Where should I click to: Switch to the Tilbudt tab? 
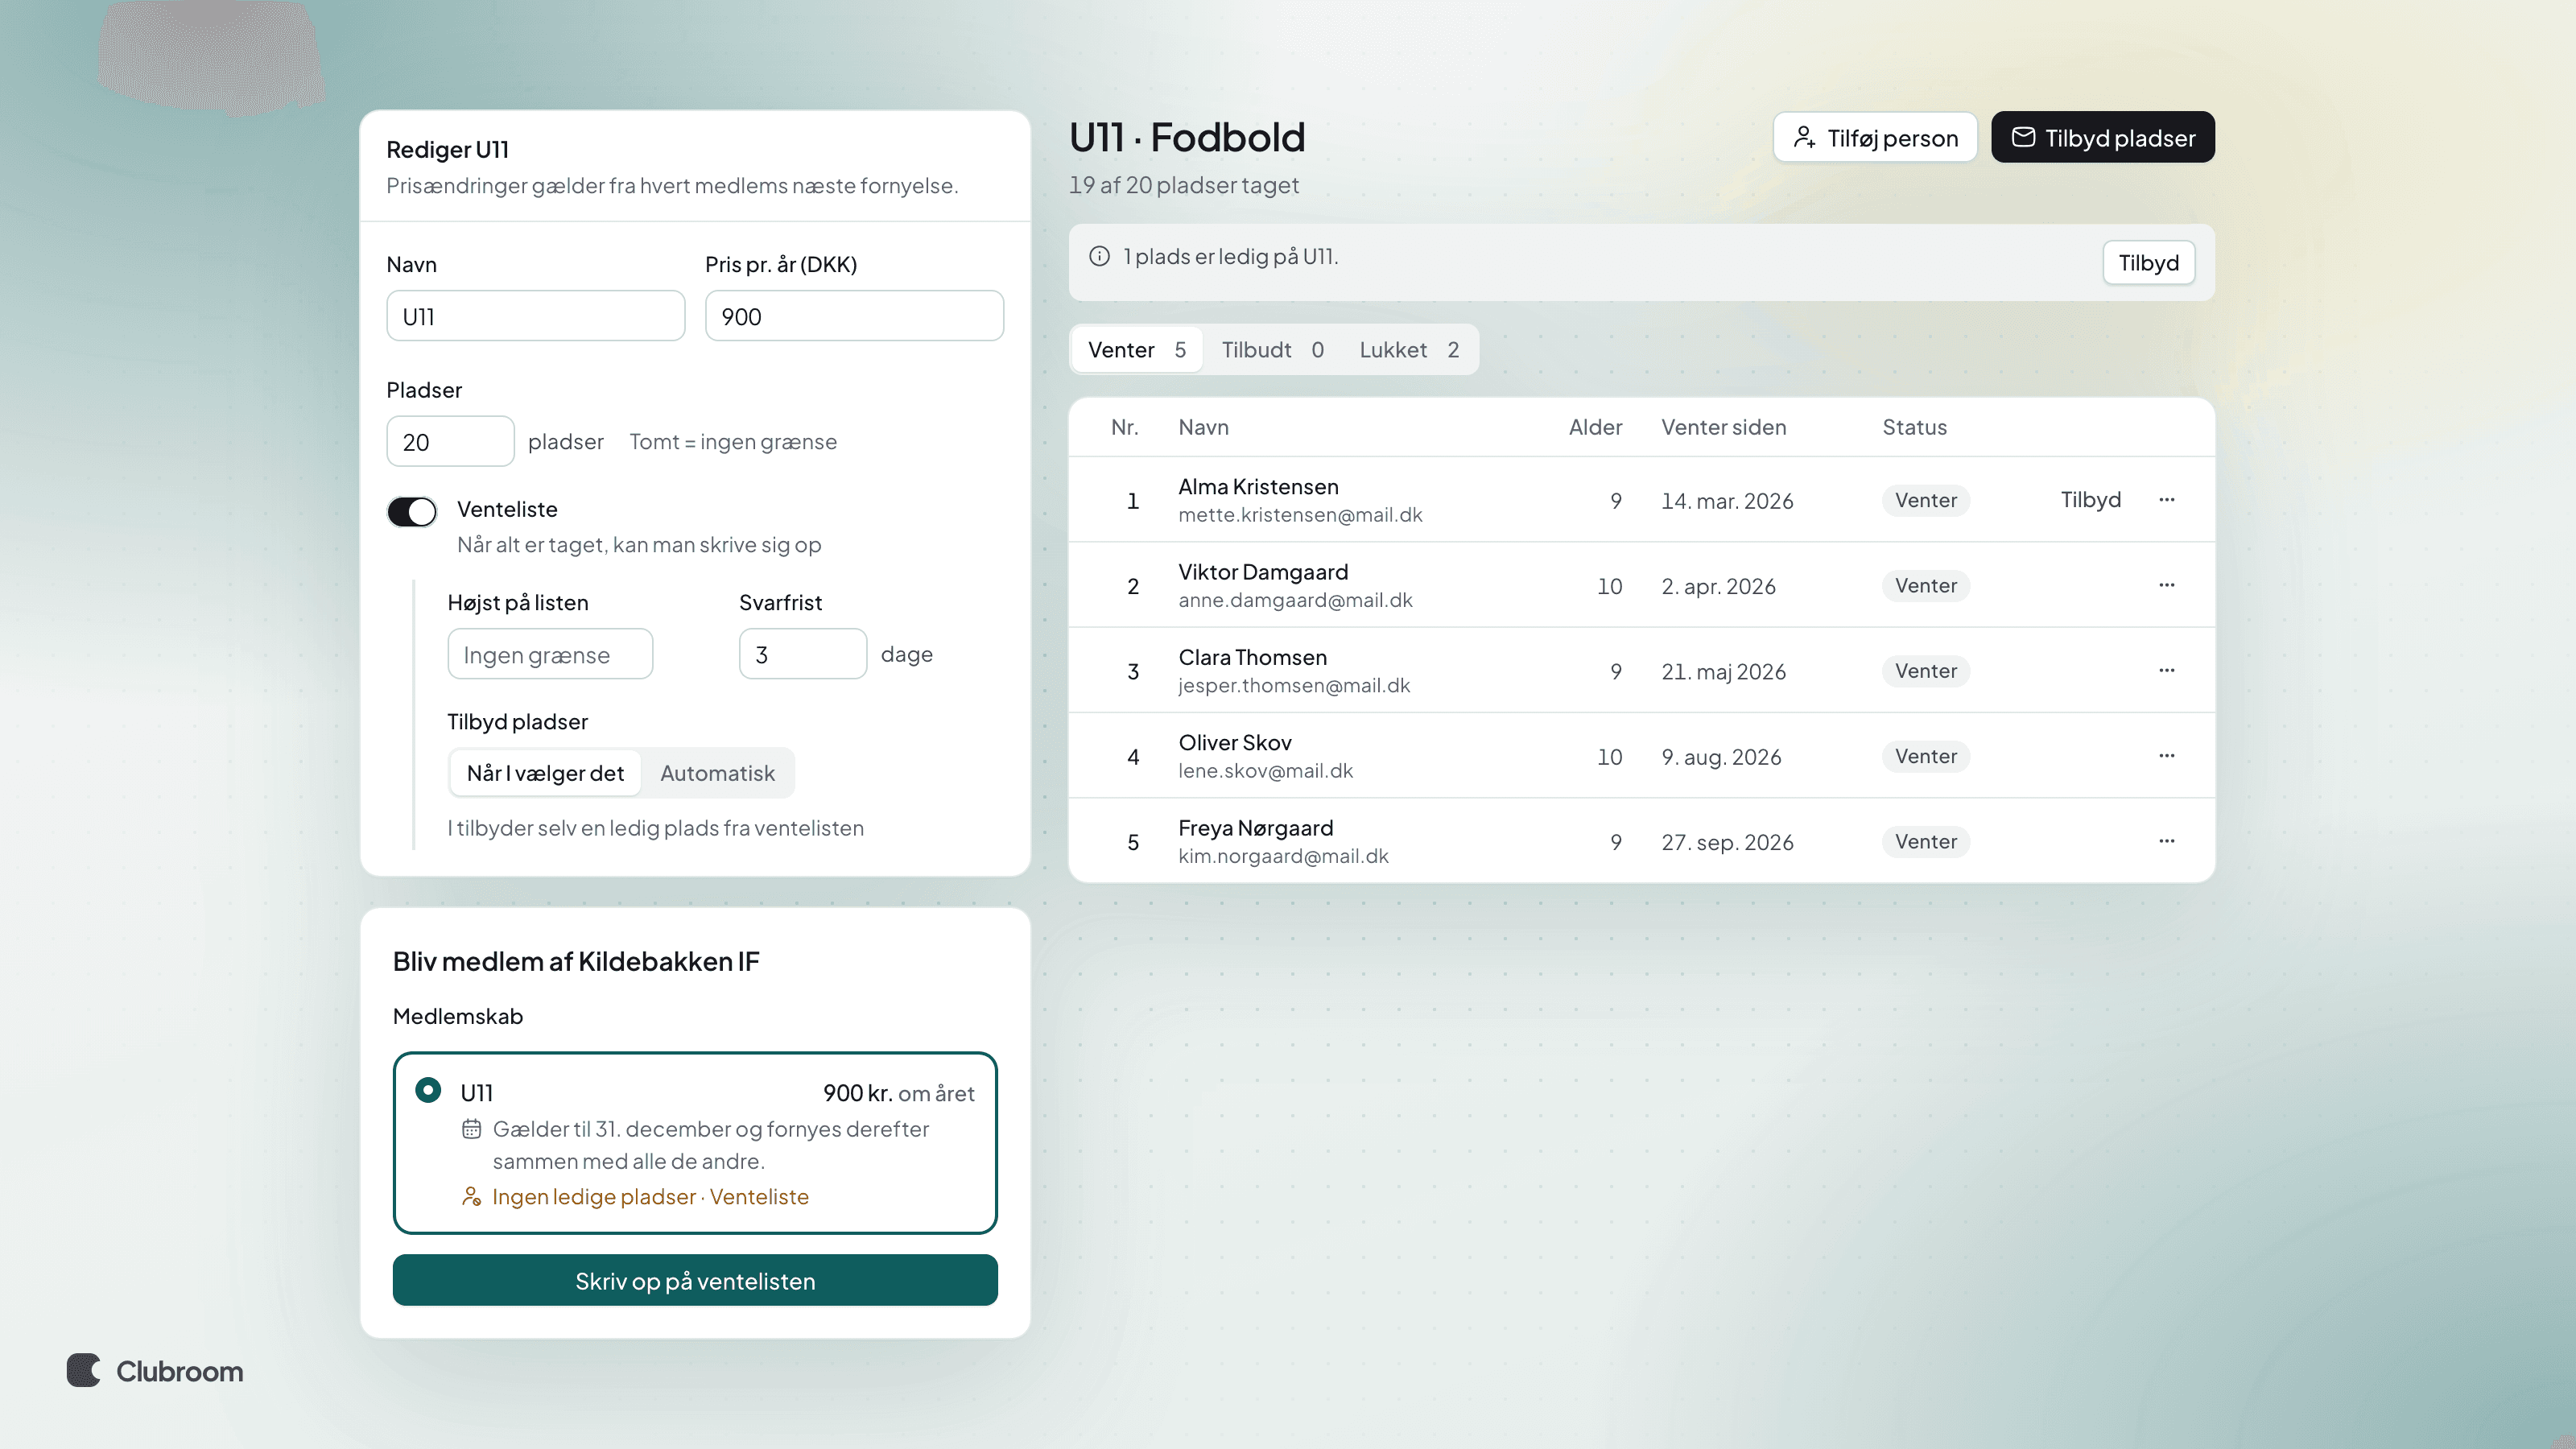click(x=1272, y=350)
